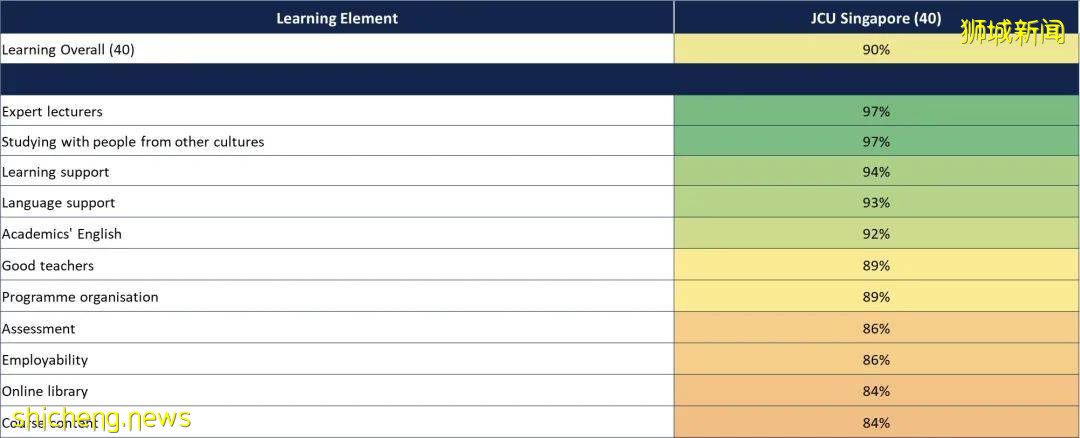
Task: Click the 86% Assessment cell
Action: pos(876,328)
